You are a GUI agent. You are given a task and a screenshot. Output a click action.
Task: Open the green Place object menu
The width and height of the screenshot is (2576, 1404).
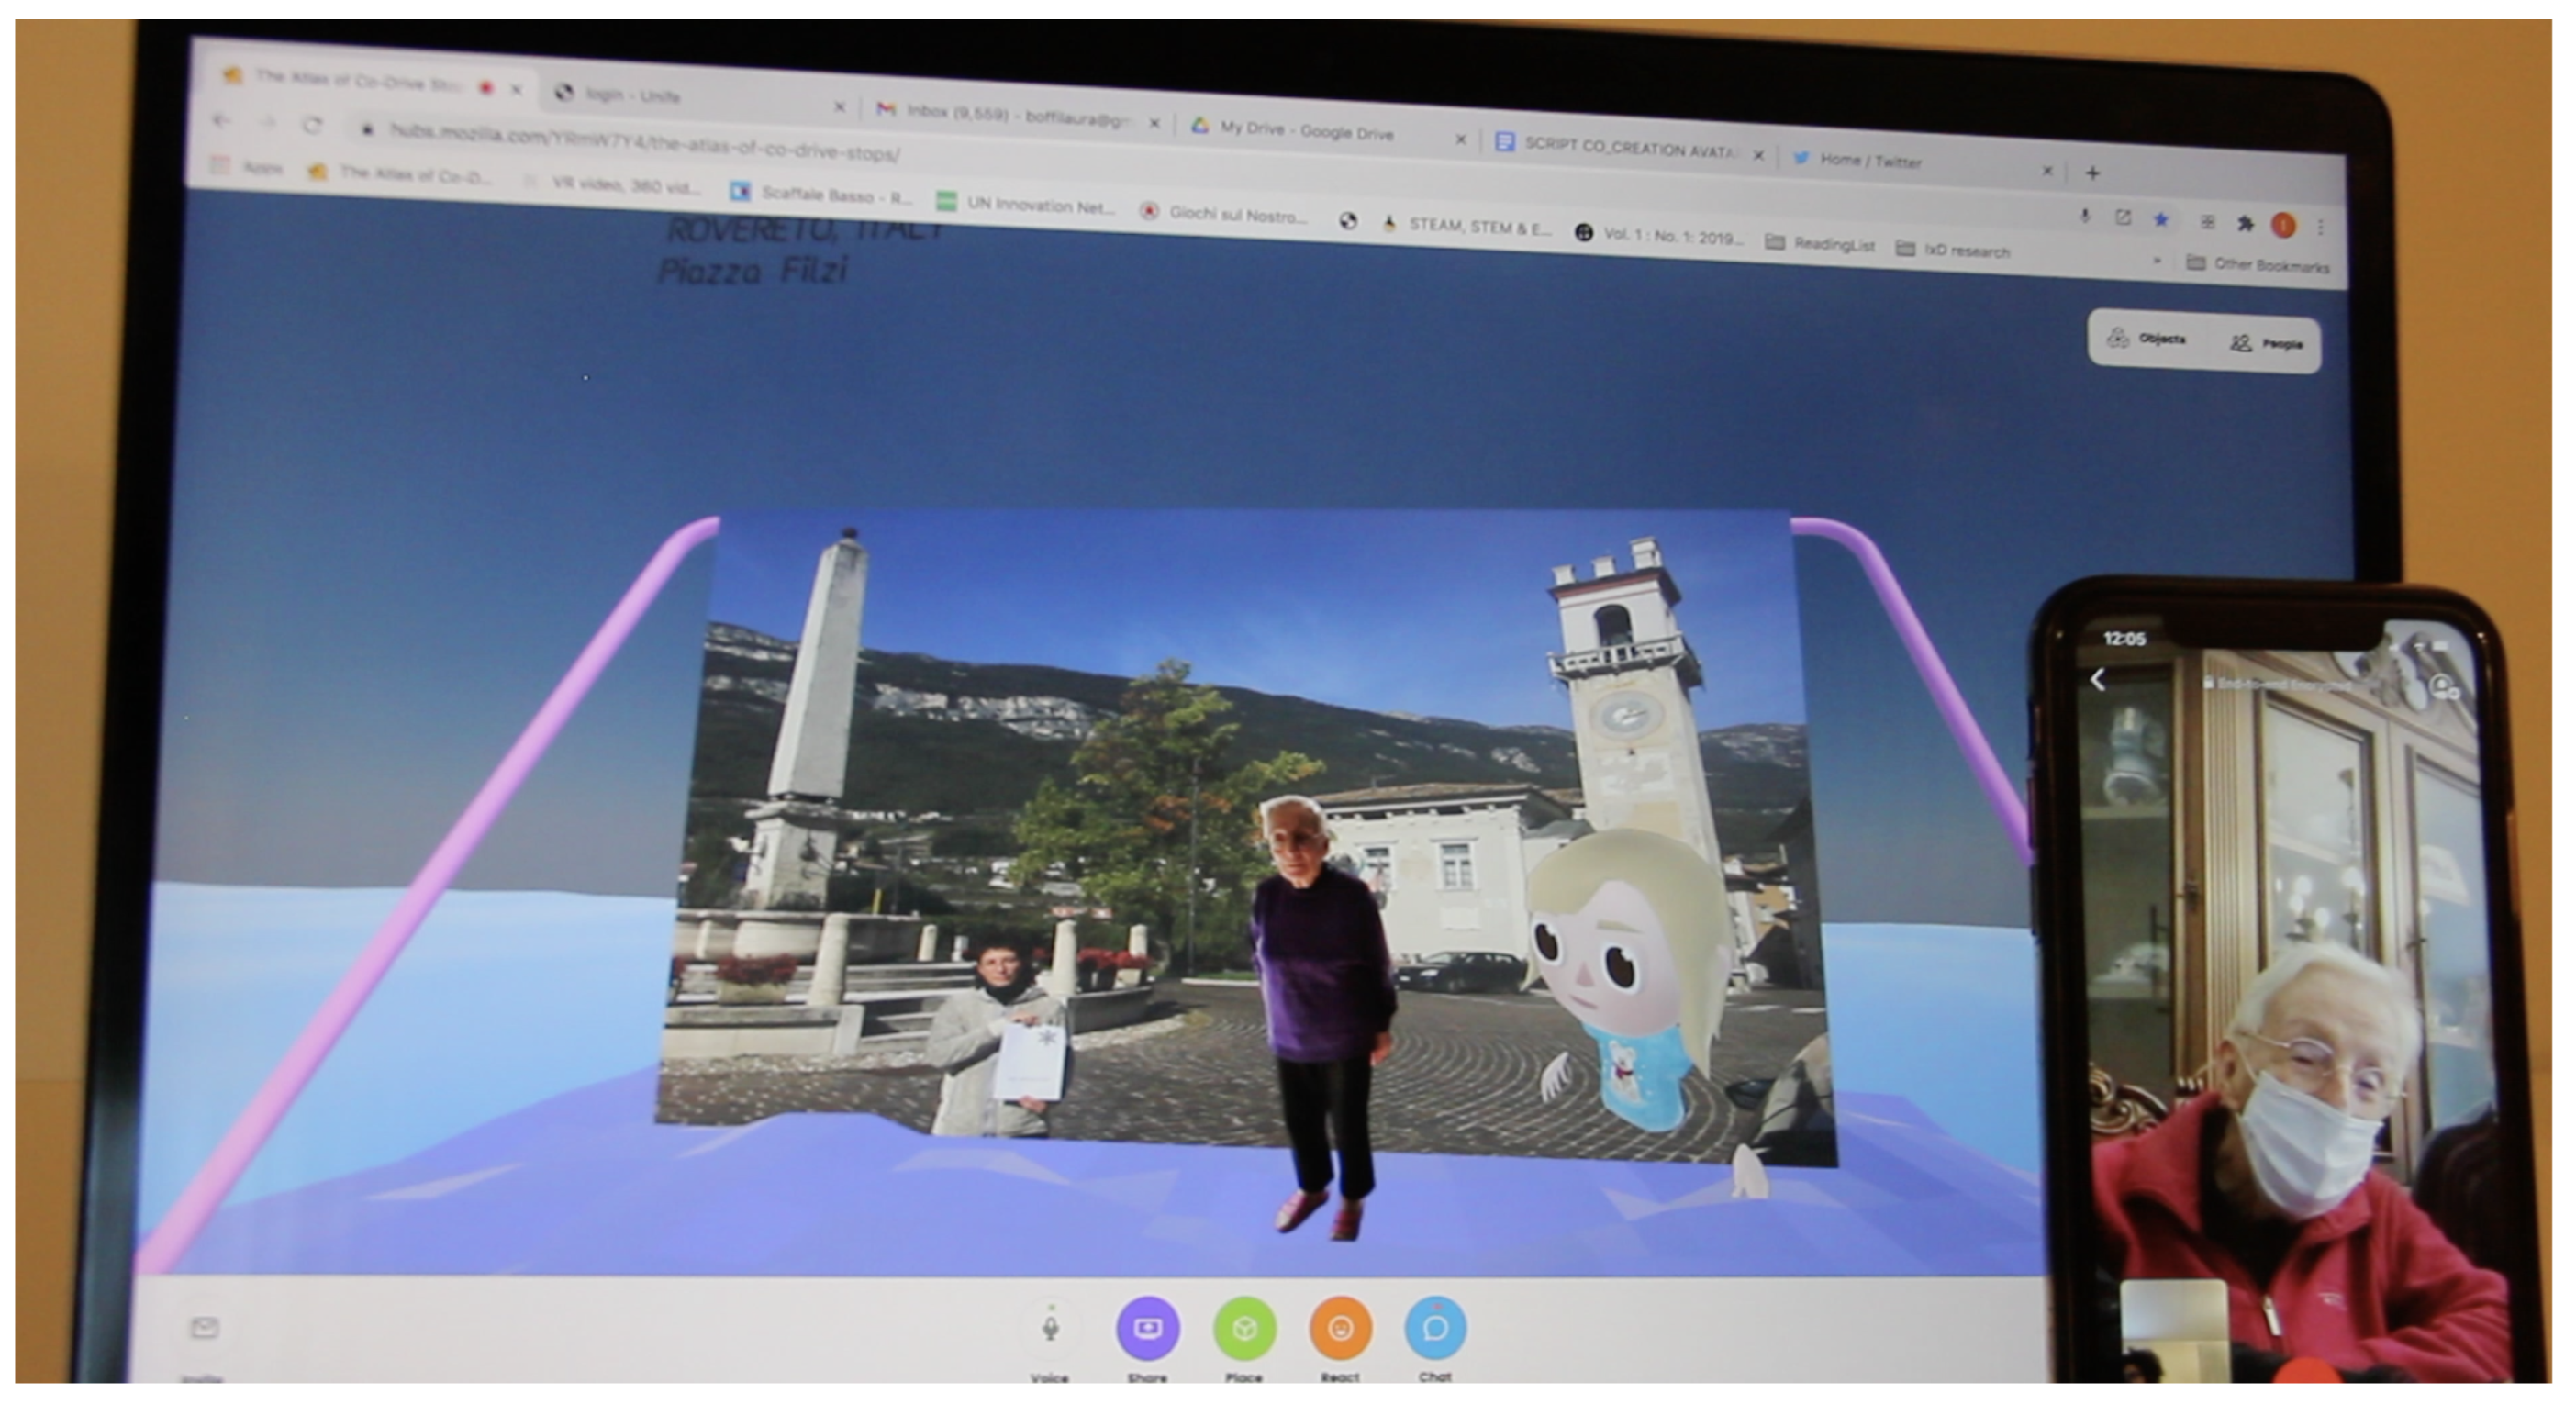click(1244, 1329)
